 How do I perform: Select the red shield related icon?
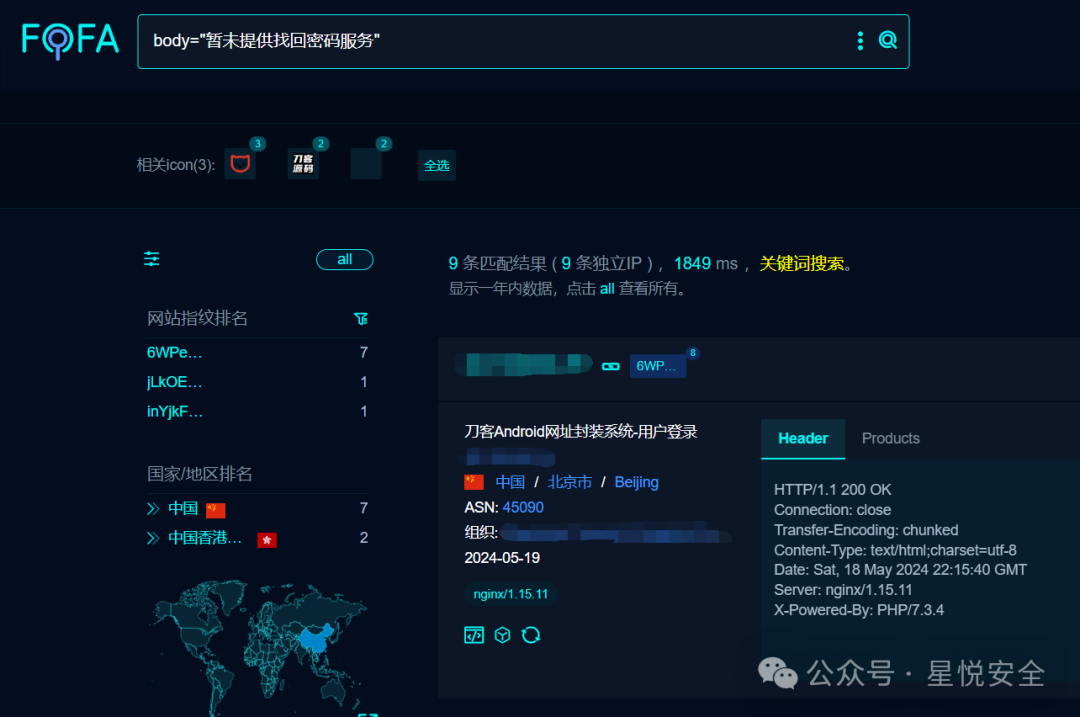(x=240, y=164)
